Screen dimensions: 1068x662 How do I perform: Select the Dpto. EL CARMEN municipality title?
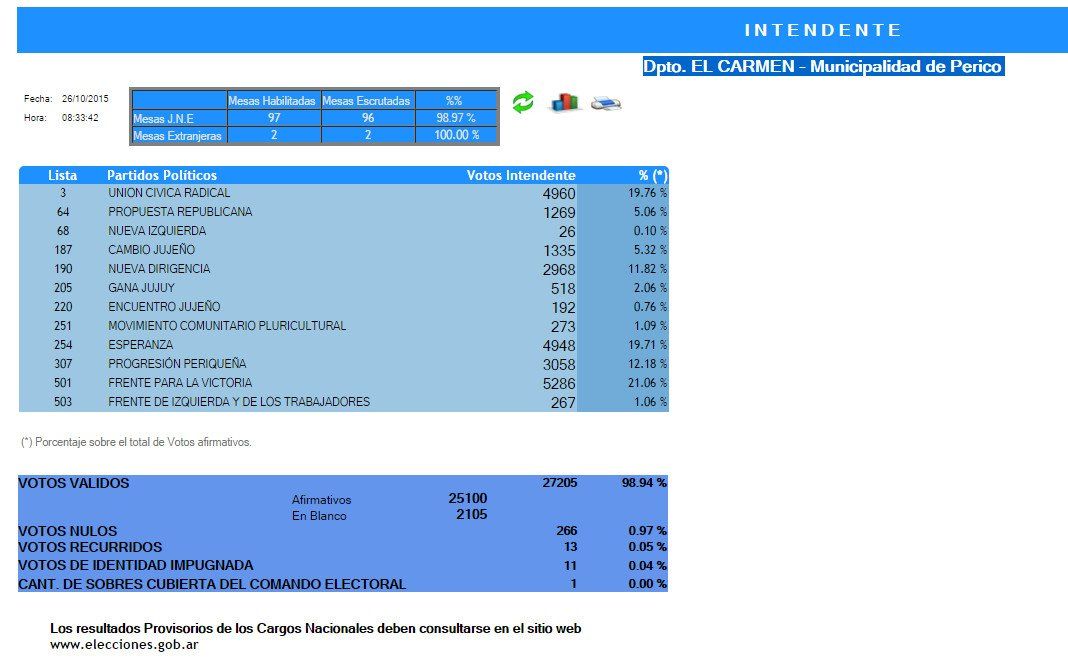point(822,67)
